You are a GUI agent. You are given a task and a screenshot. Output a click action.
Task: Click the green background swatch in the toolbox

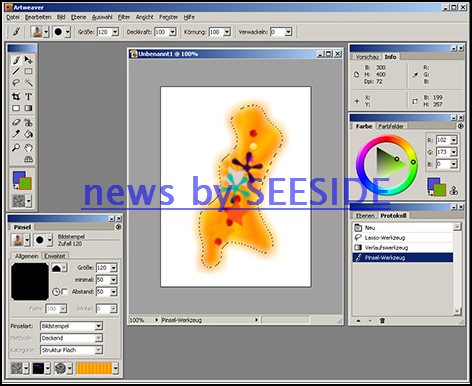click(26, 185)
